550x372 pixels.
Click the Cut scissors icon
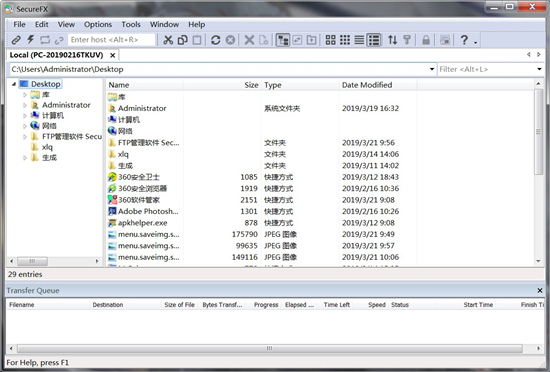pyautogui.click(x=168, y=40)
